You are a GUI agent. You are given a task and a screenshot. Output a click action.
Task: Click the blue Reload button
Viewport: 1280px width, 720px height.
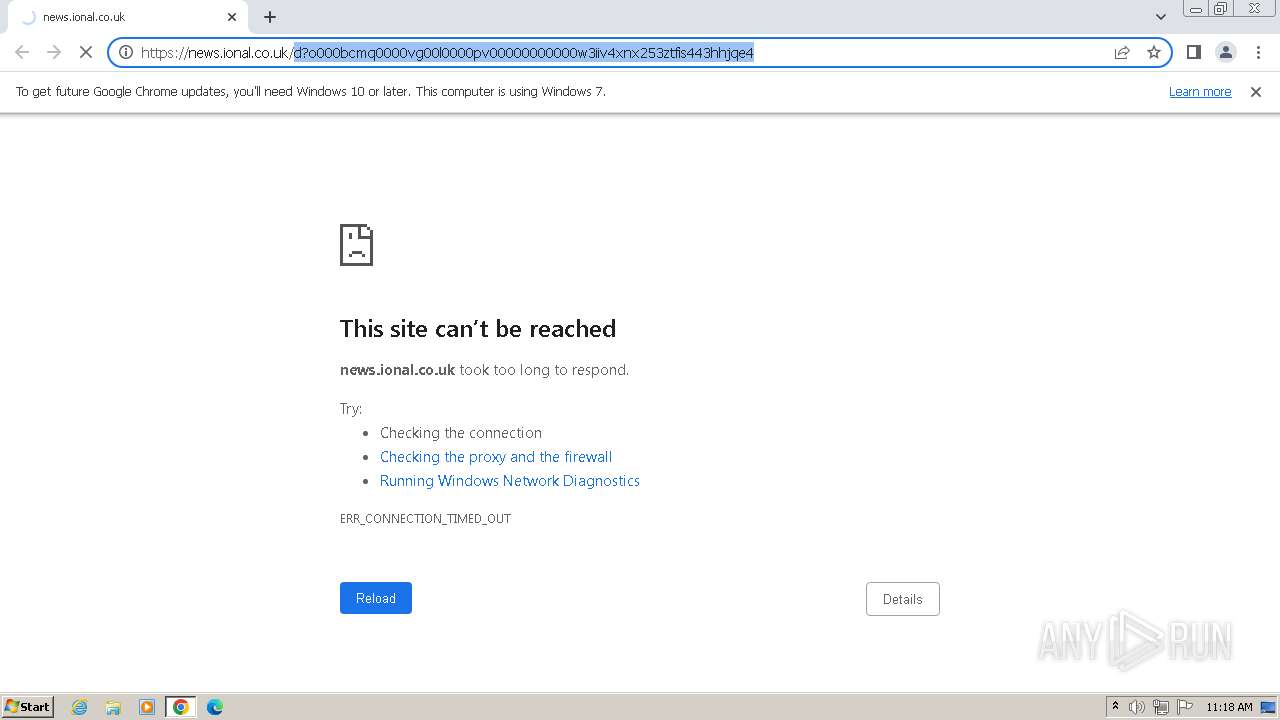376,598
